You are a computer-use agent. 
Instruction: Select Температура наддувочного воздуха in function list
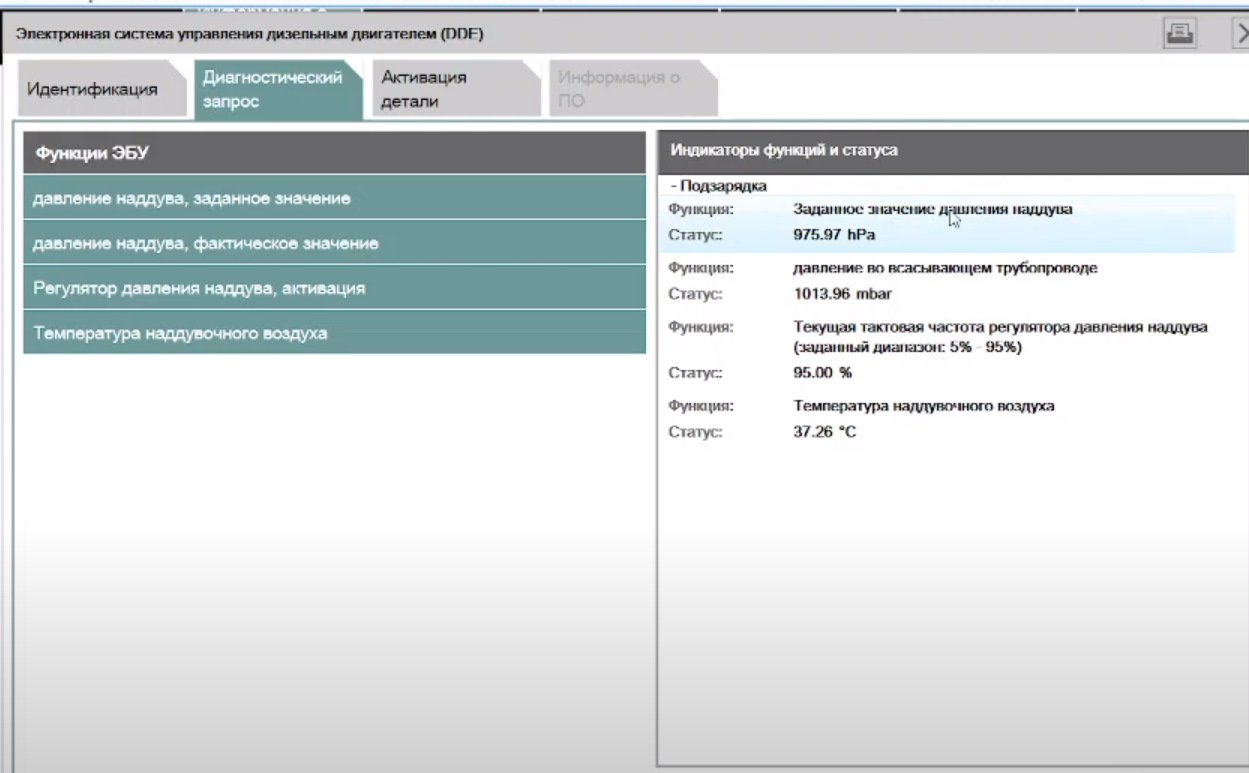[x=334, y=333]
